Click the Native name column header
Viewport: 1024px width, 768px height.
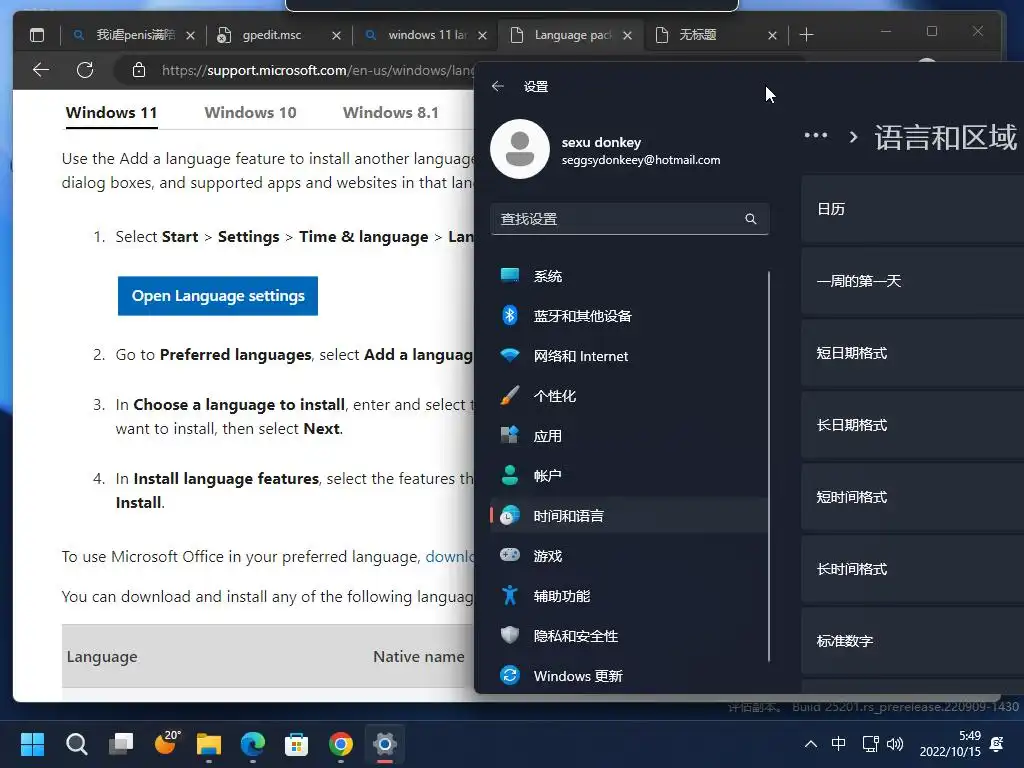[419, 656]
